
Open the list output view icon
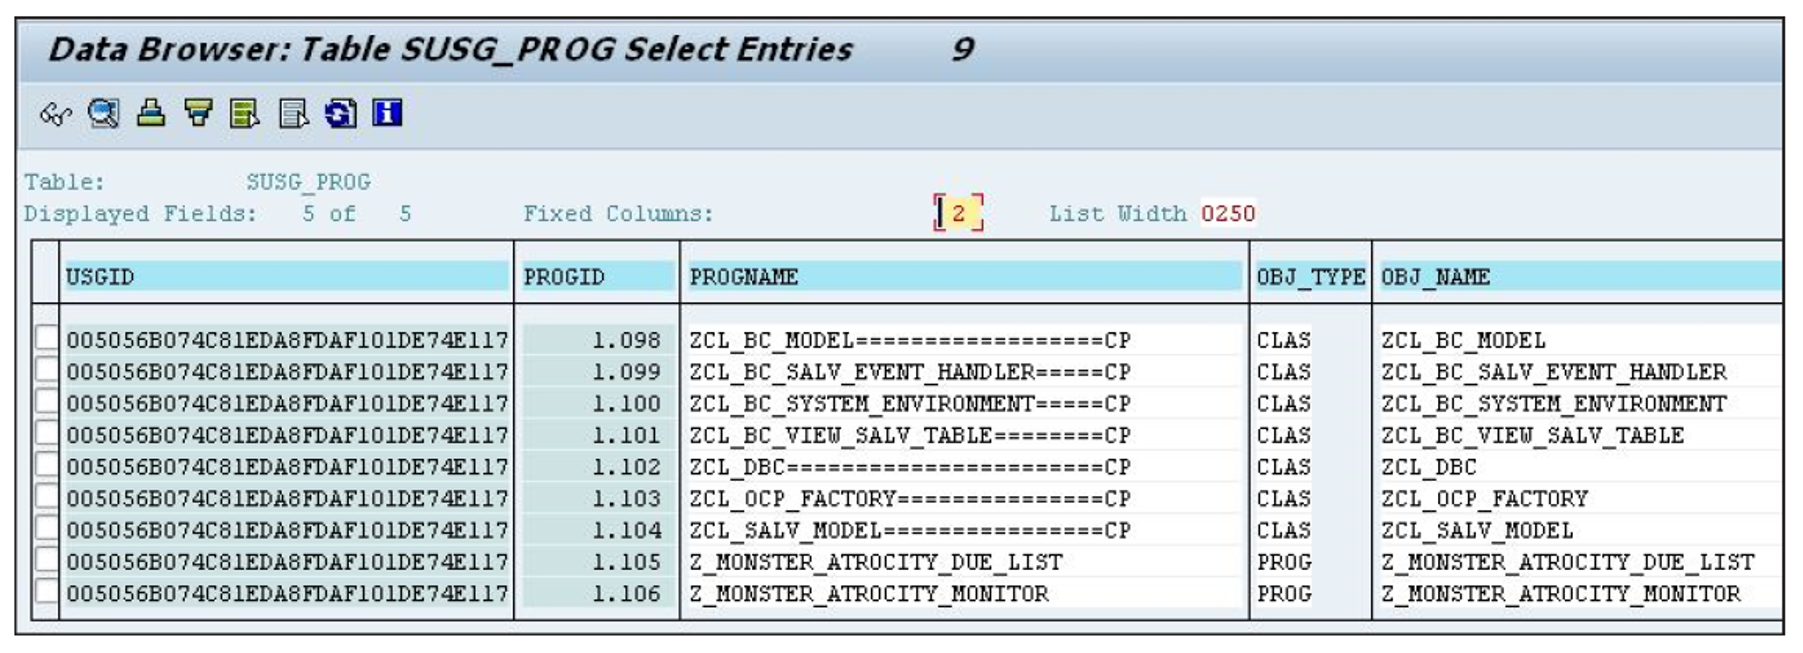[292, 115]
